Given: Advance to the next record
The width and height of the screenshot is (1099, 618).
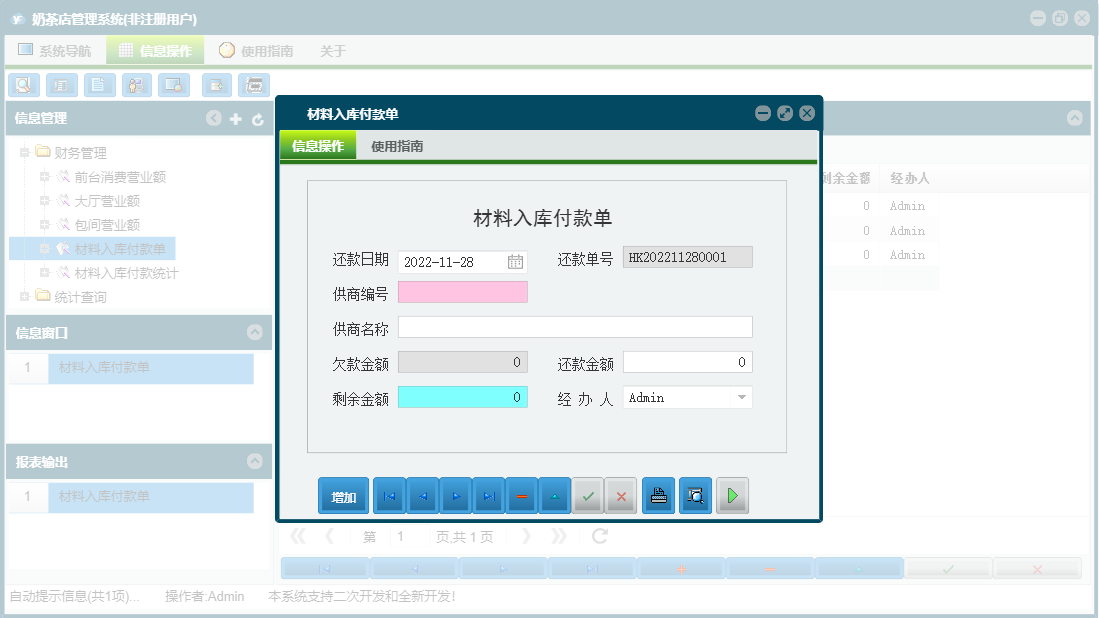Looking at the screenshot, I should 454,495.
